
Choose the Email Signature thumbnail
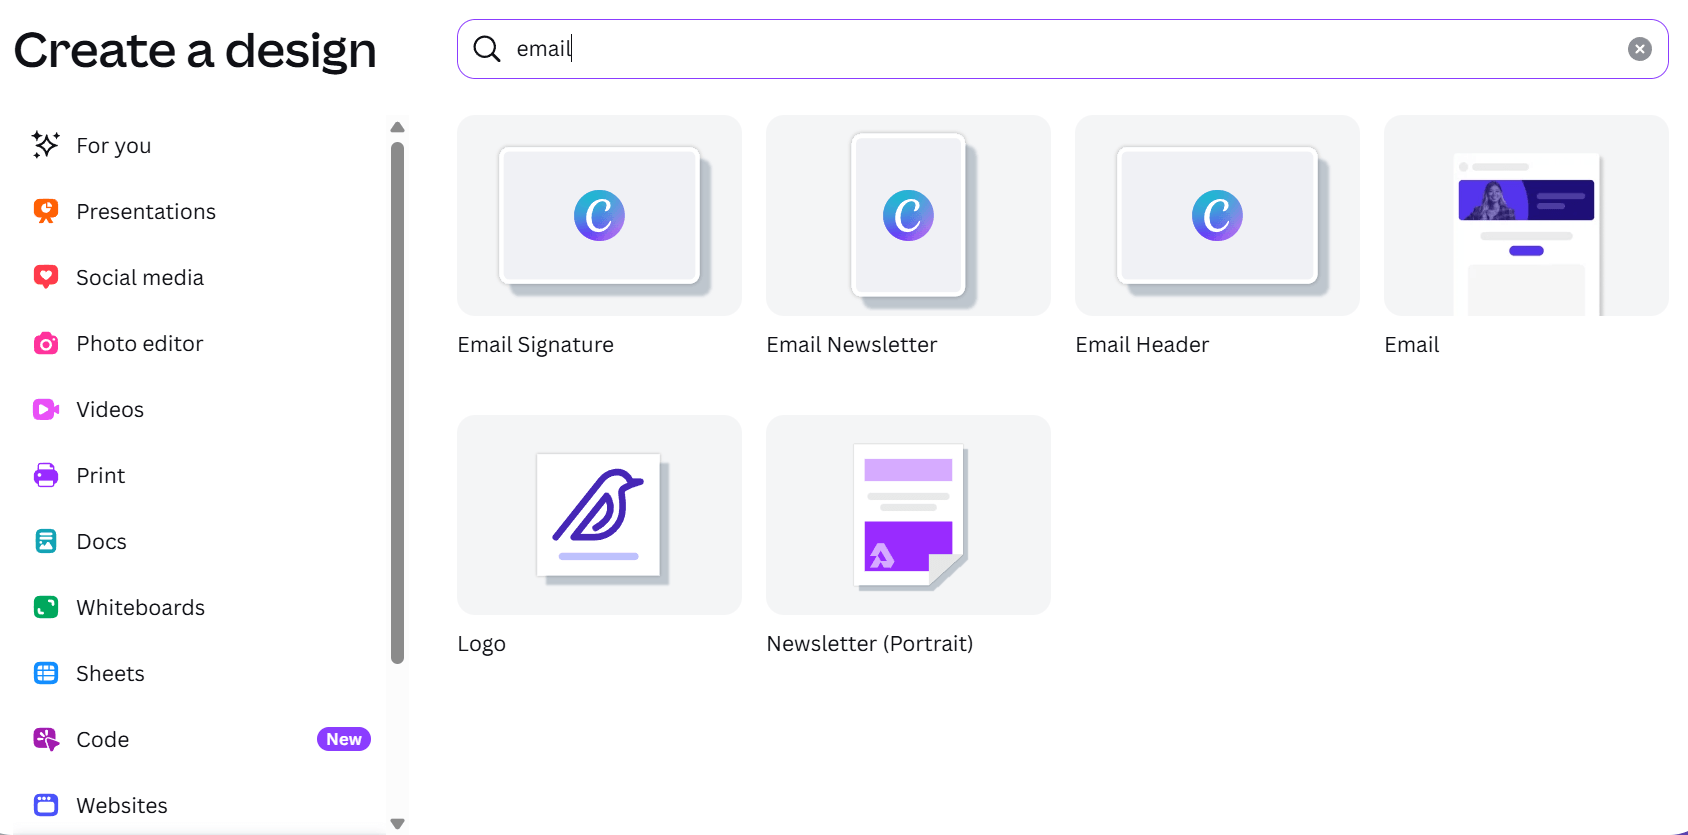pos(599,215)
